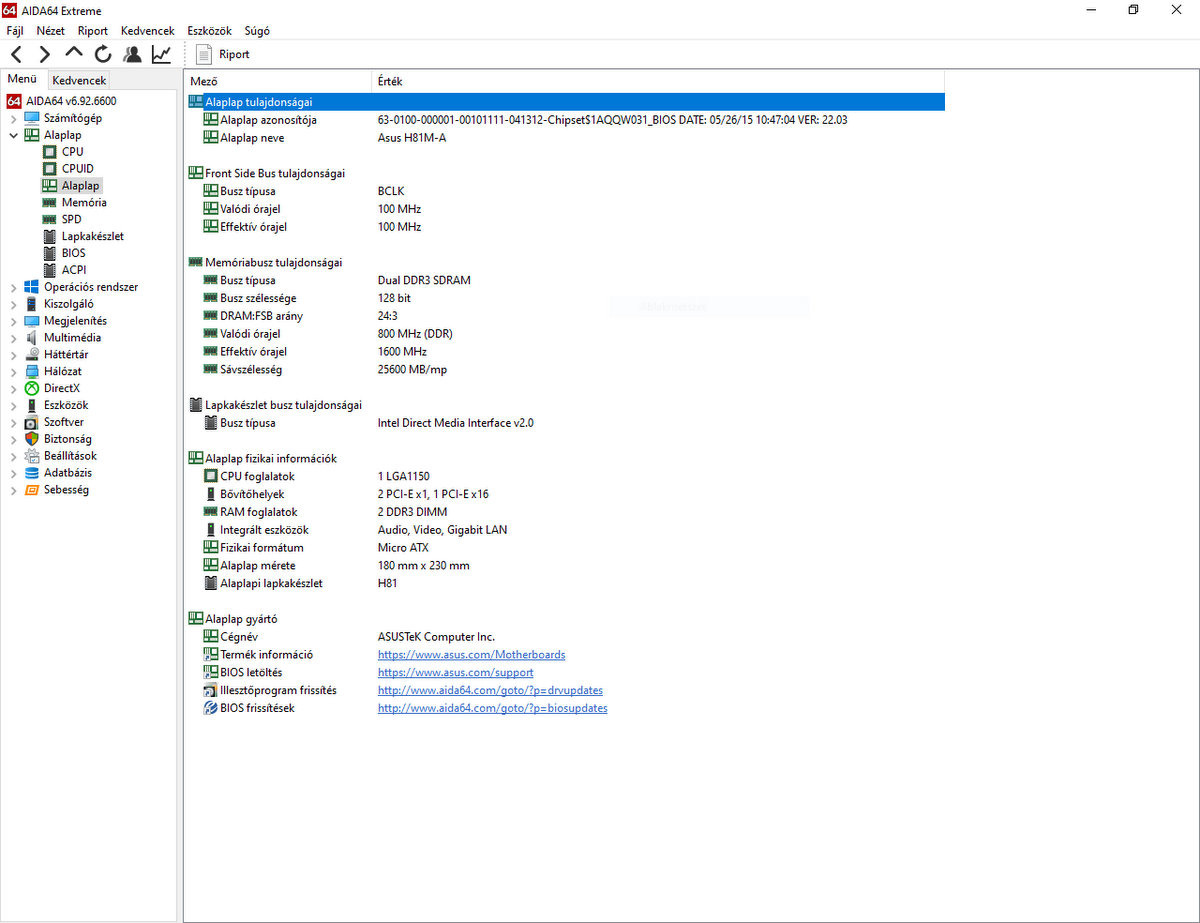The width and height of the screenshot is (1200, 923).
Task: Open the biosupdates link
Action: click(492, 709)
